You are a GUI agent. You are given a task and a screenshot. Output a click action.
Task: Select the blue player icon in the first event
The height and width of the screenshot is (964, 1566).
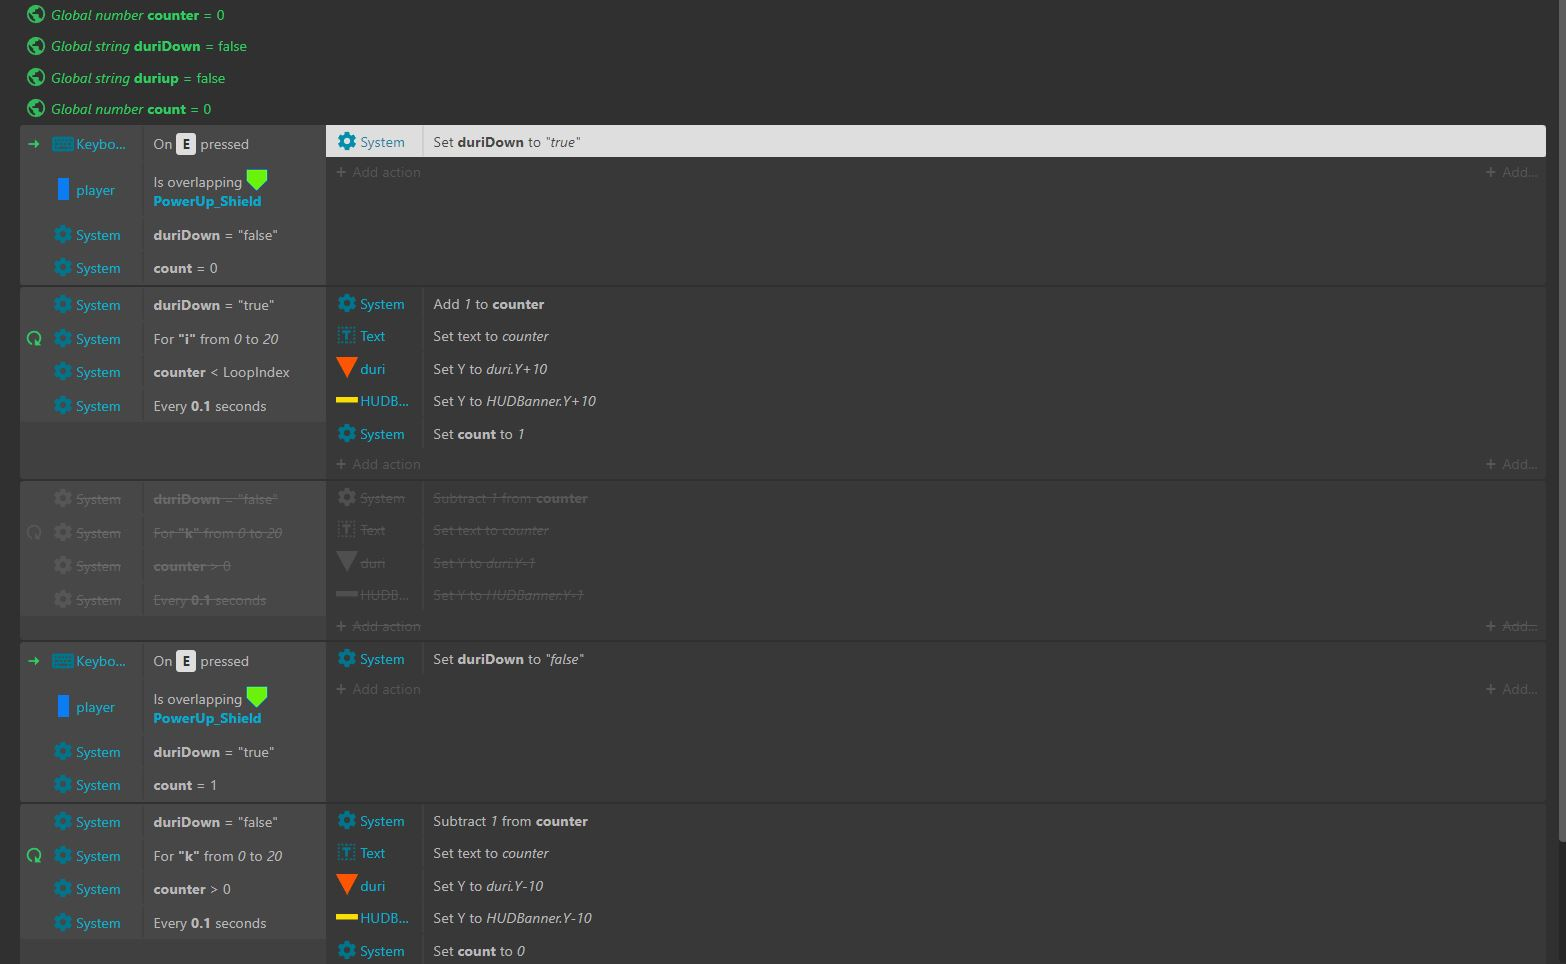tap(63, 190)
